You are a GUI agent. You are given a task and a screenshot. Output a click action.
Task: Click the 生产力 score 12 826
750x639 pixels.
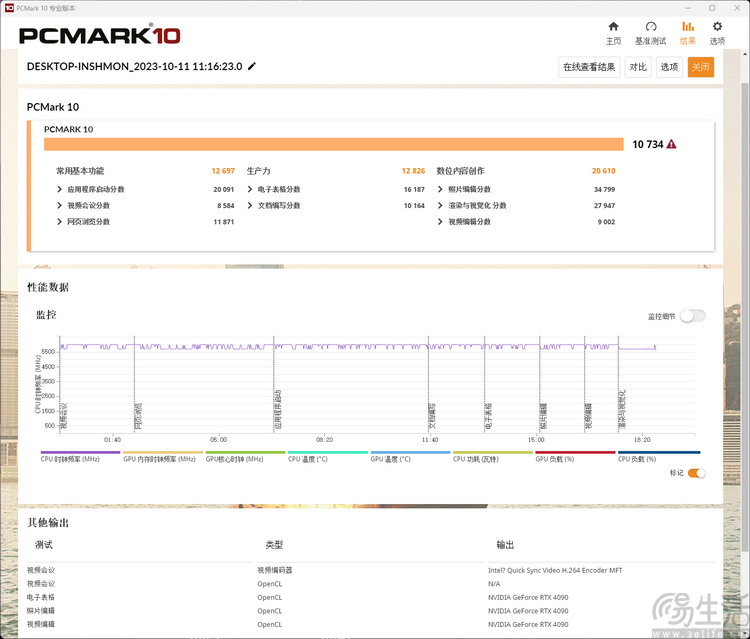click(x=413, y=171)
